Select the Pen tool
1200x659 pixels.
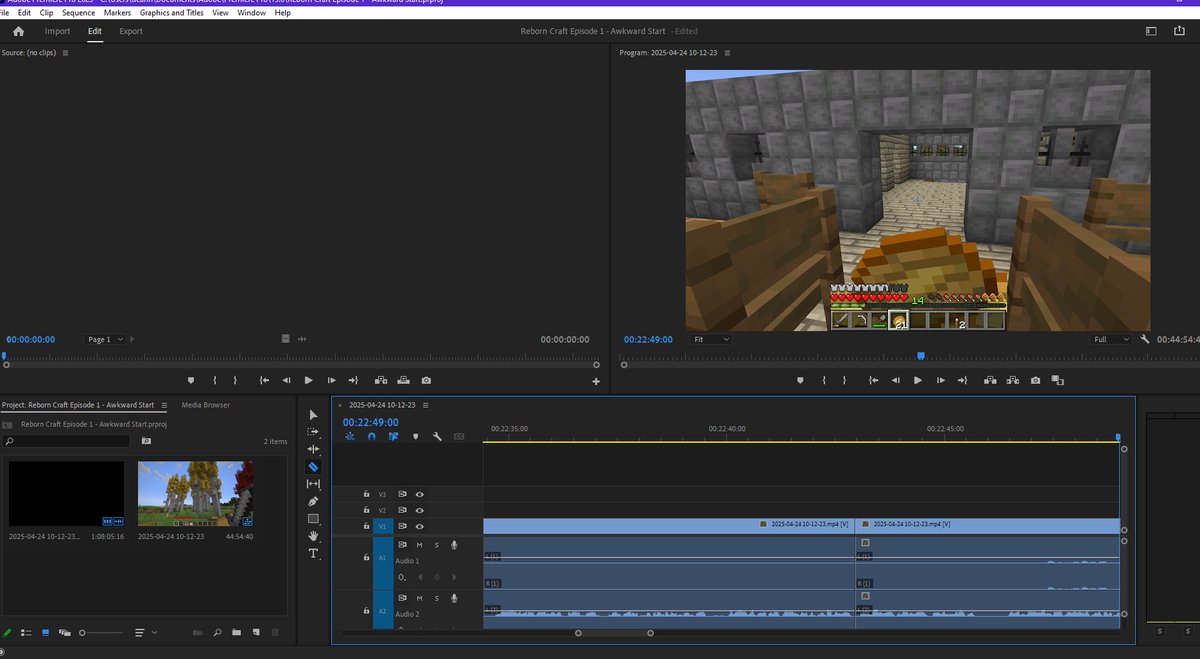pyautogui.click(x=313, y=501)
